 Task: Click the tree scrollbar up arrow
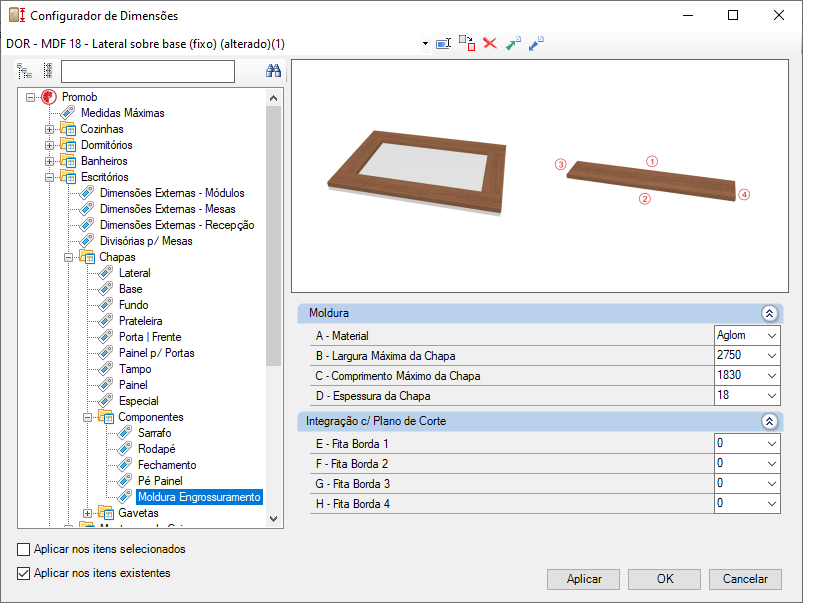tap(274, 98)
